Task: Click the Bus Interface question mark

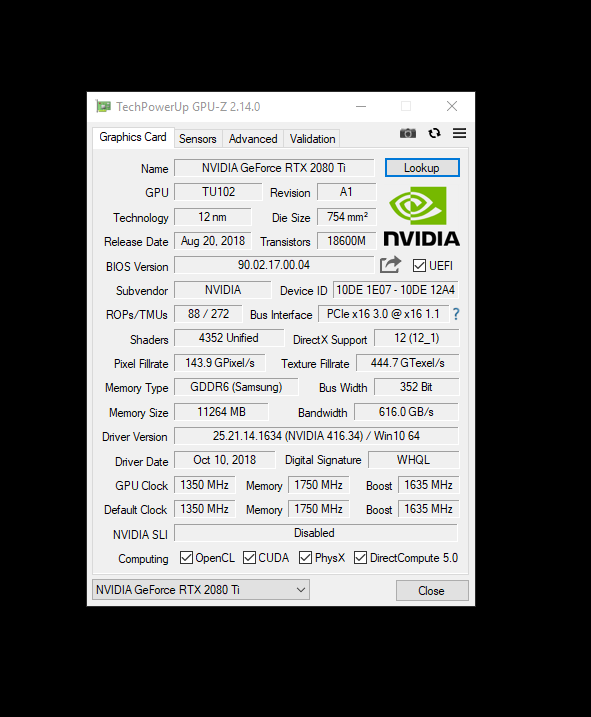Action: [x=456, y=314]
